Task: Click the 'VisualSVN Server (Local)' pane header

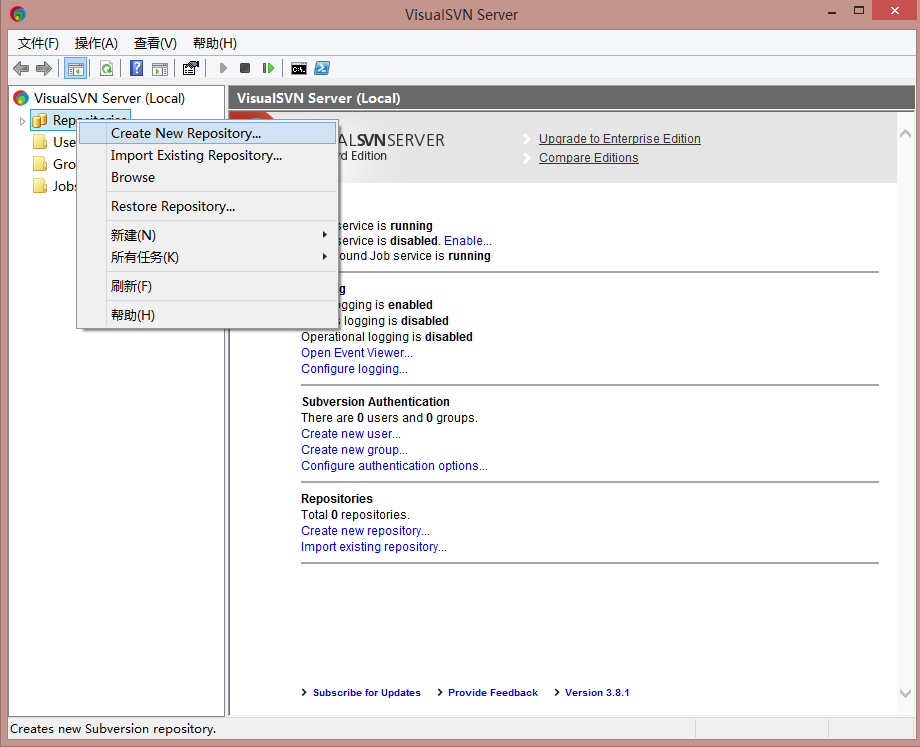Action: click(319, 98)
